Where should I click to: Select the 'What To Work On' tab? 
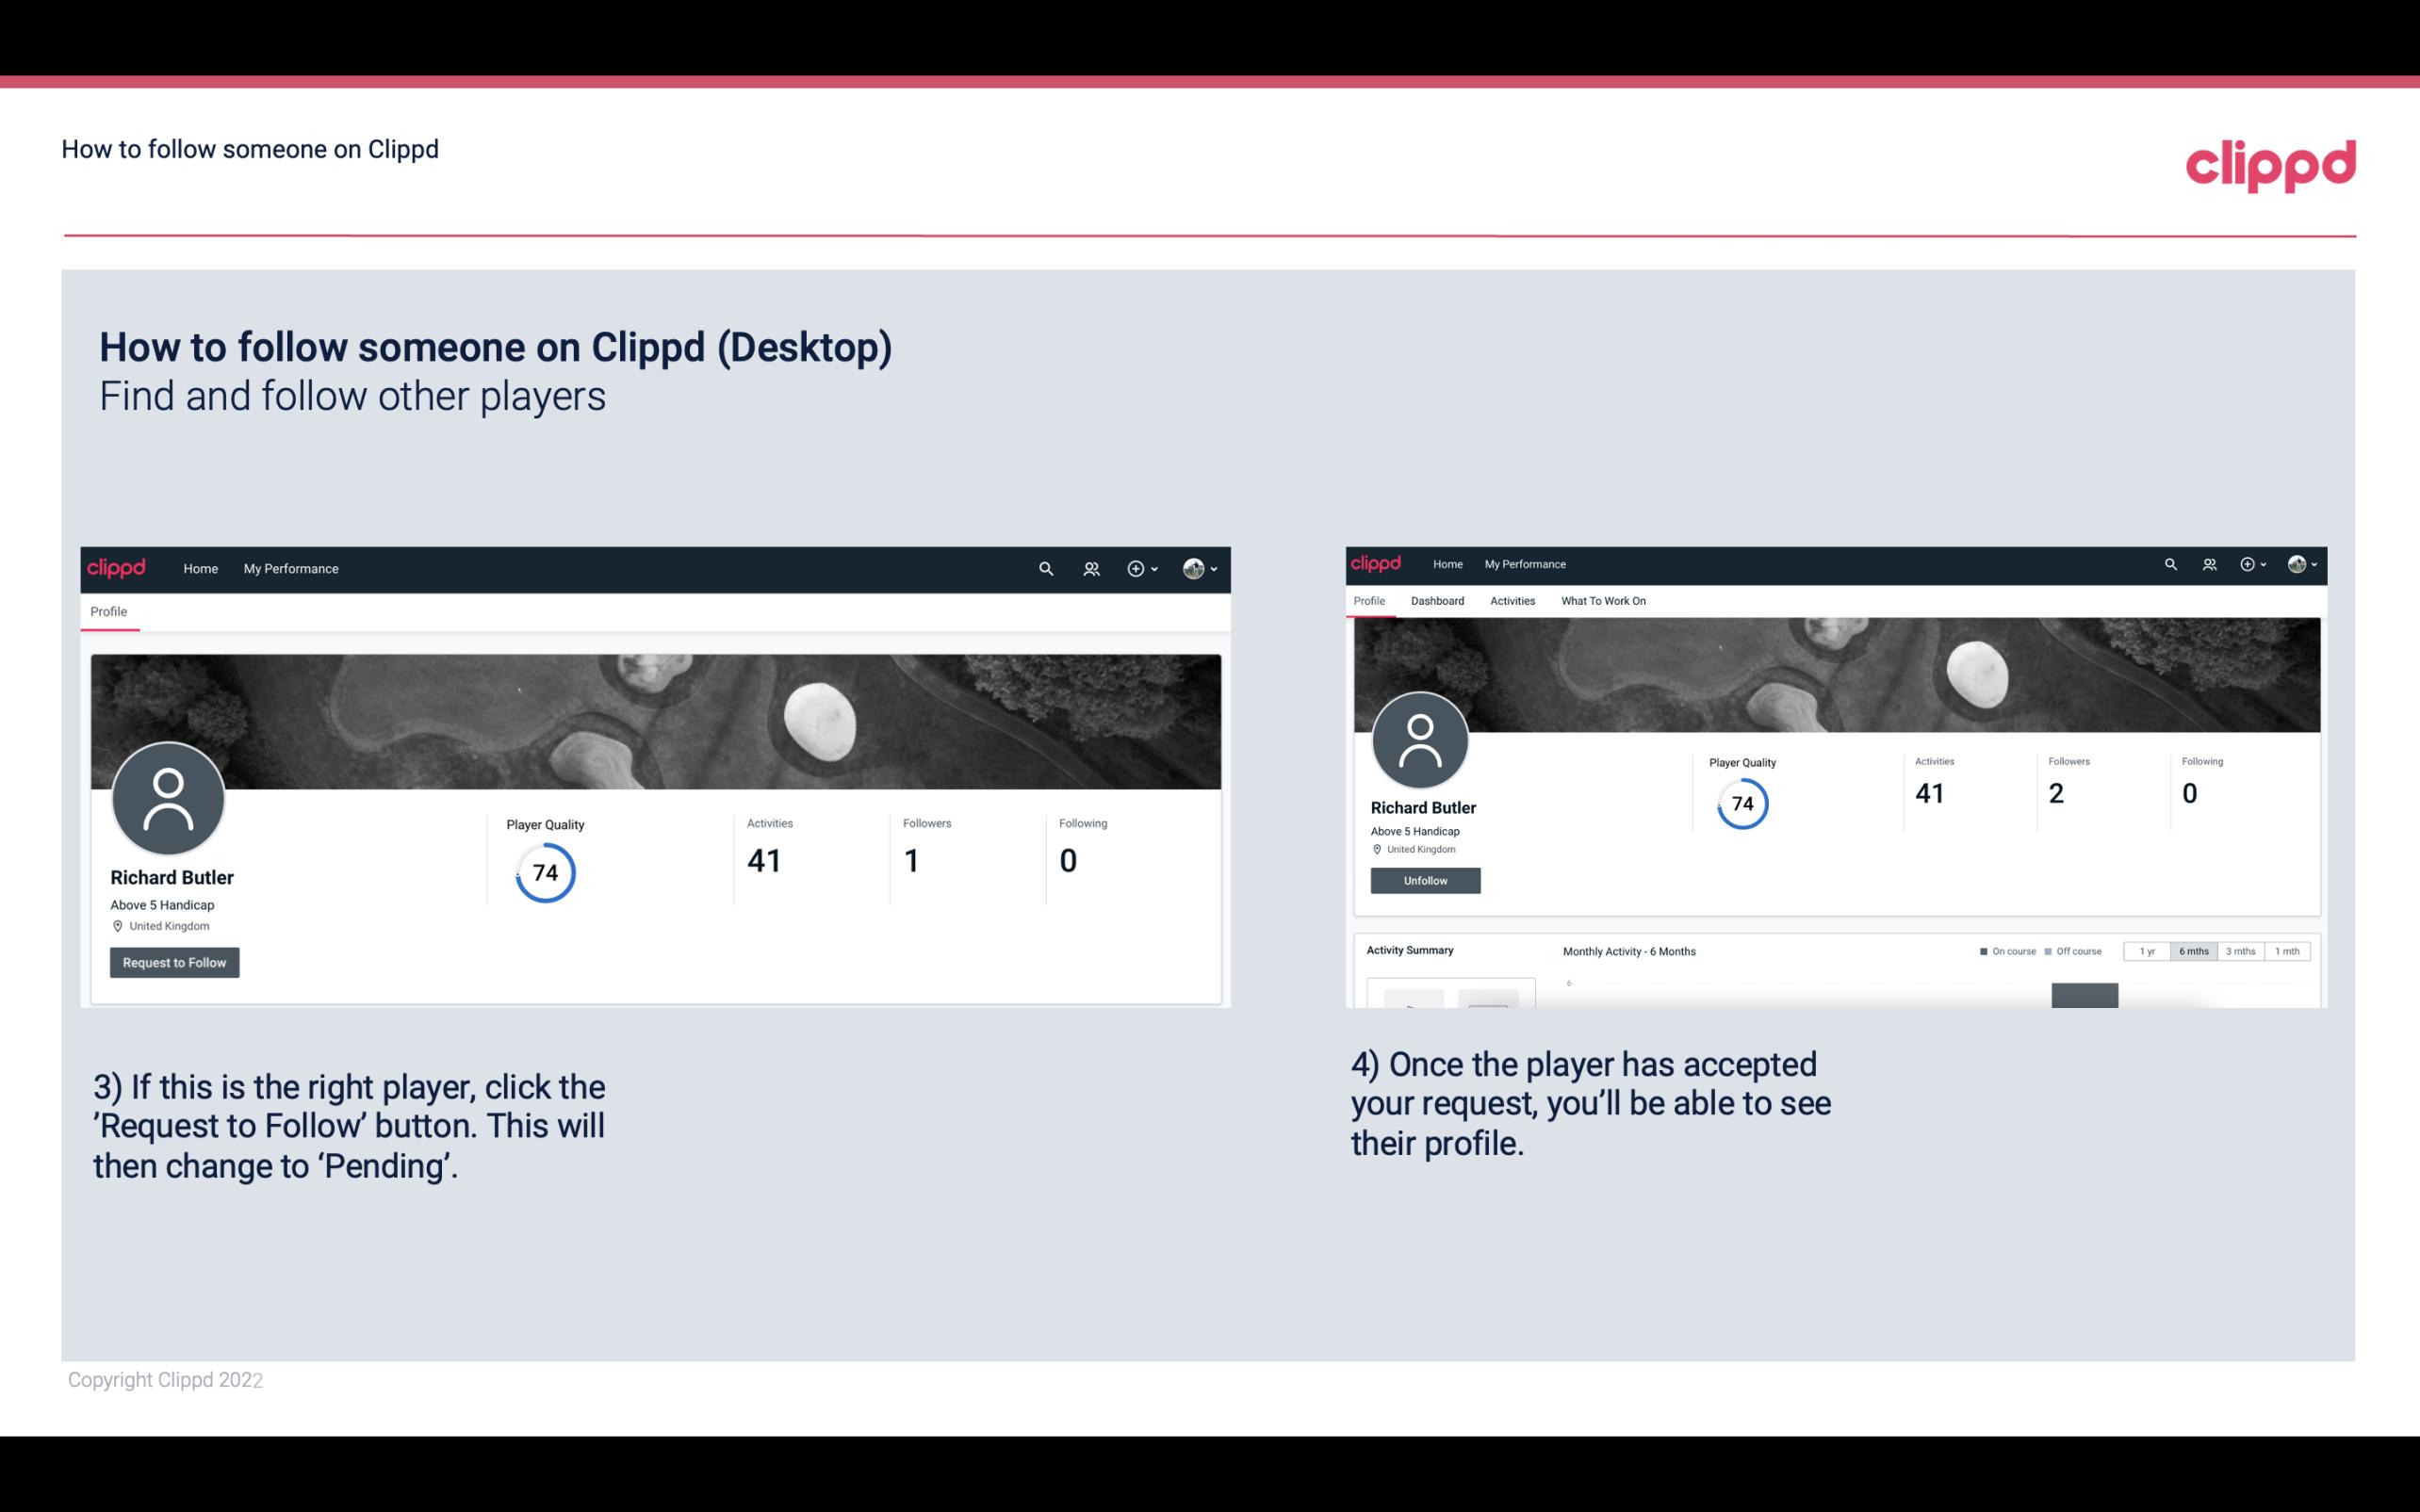point(1603,601)
